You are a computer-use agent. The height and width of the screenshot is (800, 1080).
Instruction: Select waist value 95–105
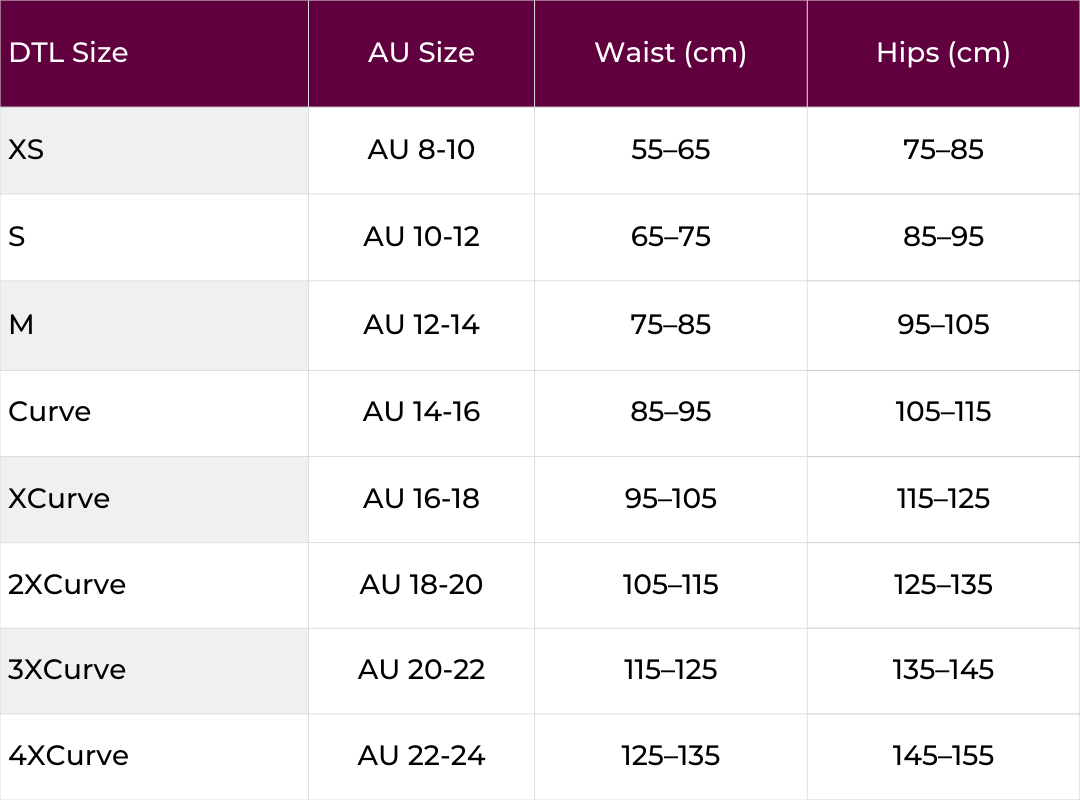[670, 499]
